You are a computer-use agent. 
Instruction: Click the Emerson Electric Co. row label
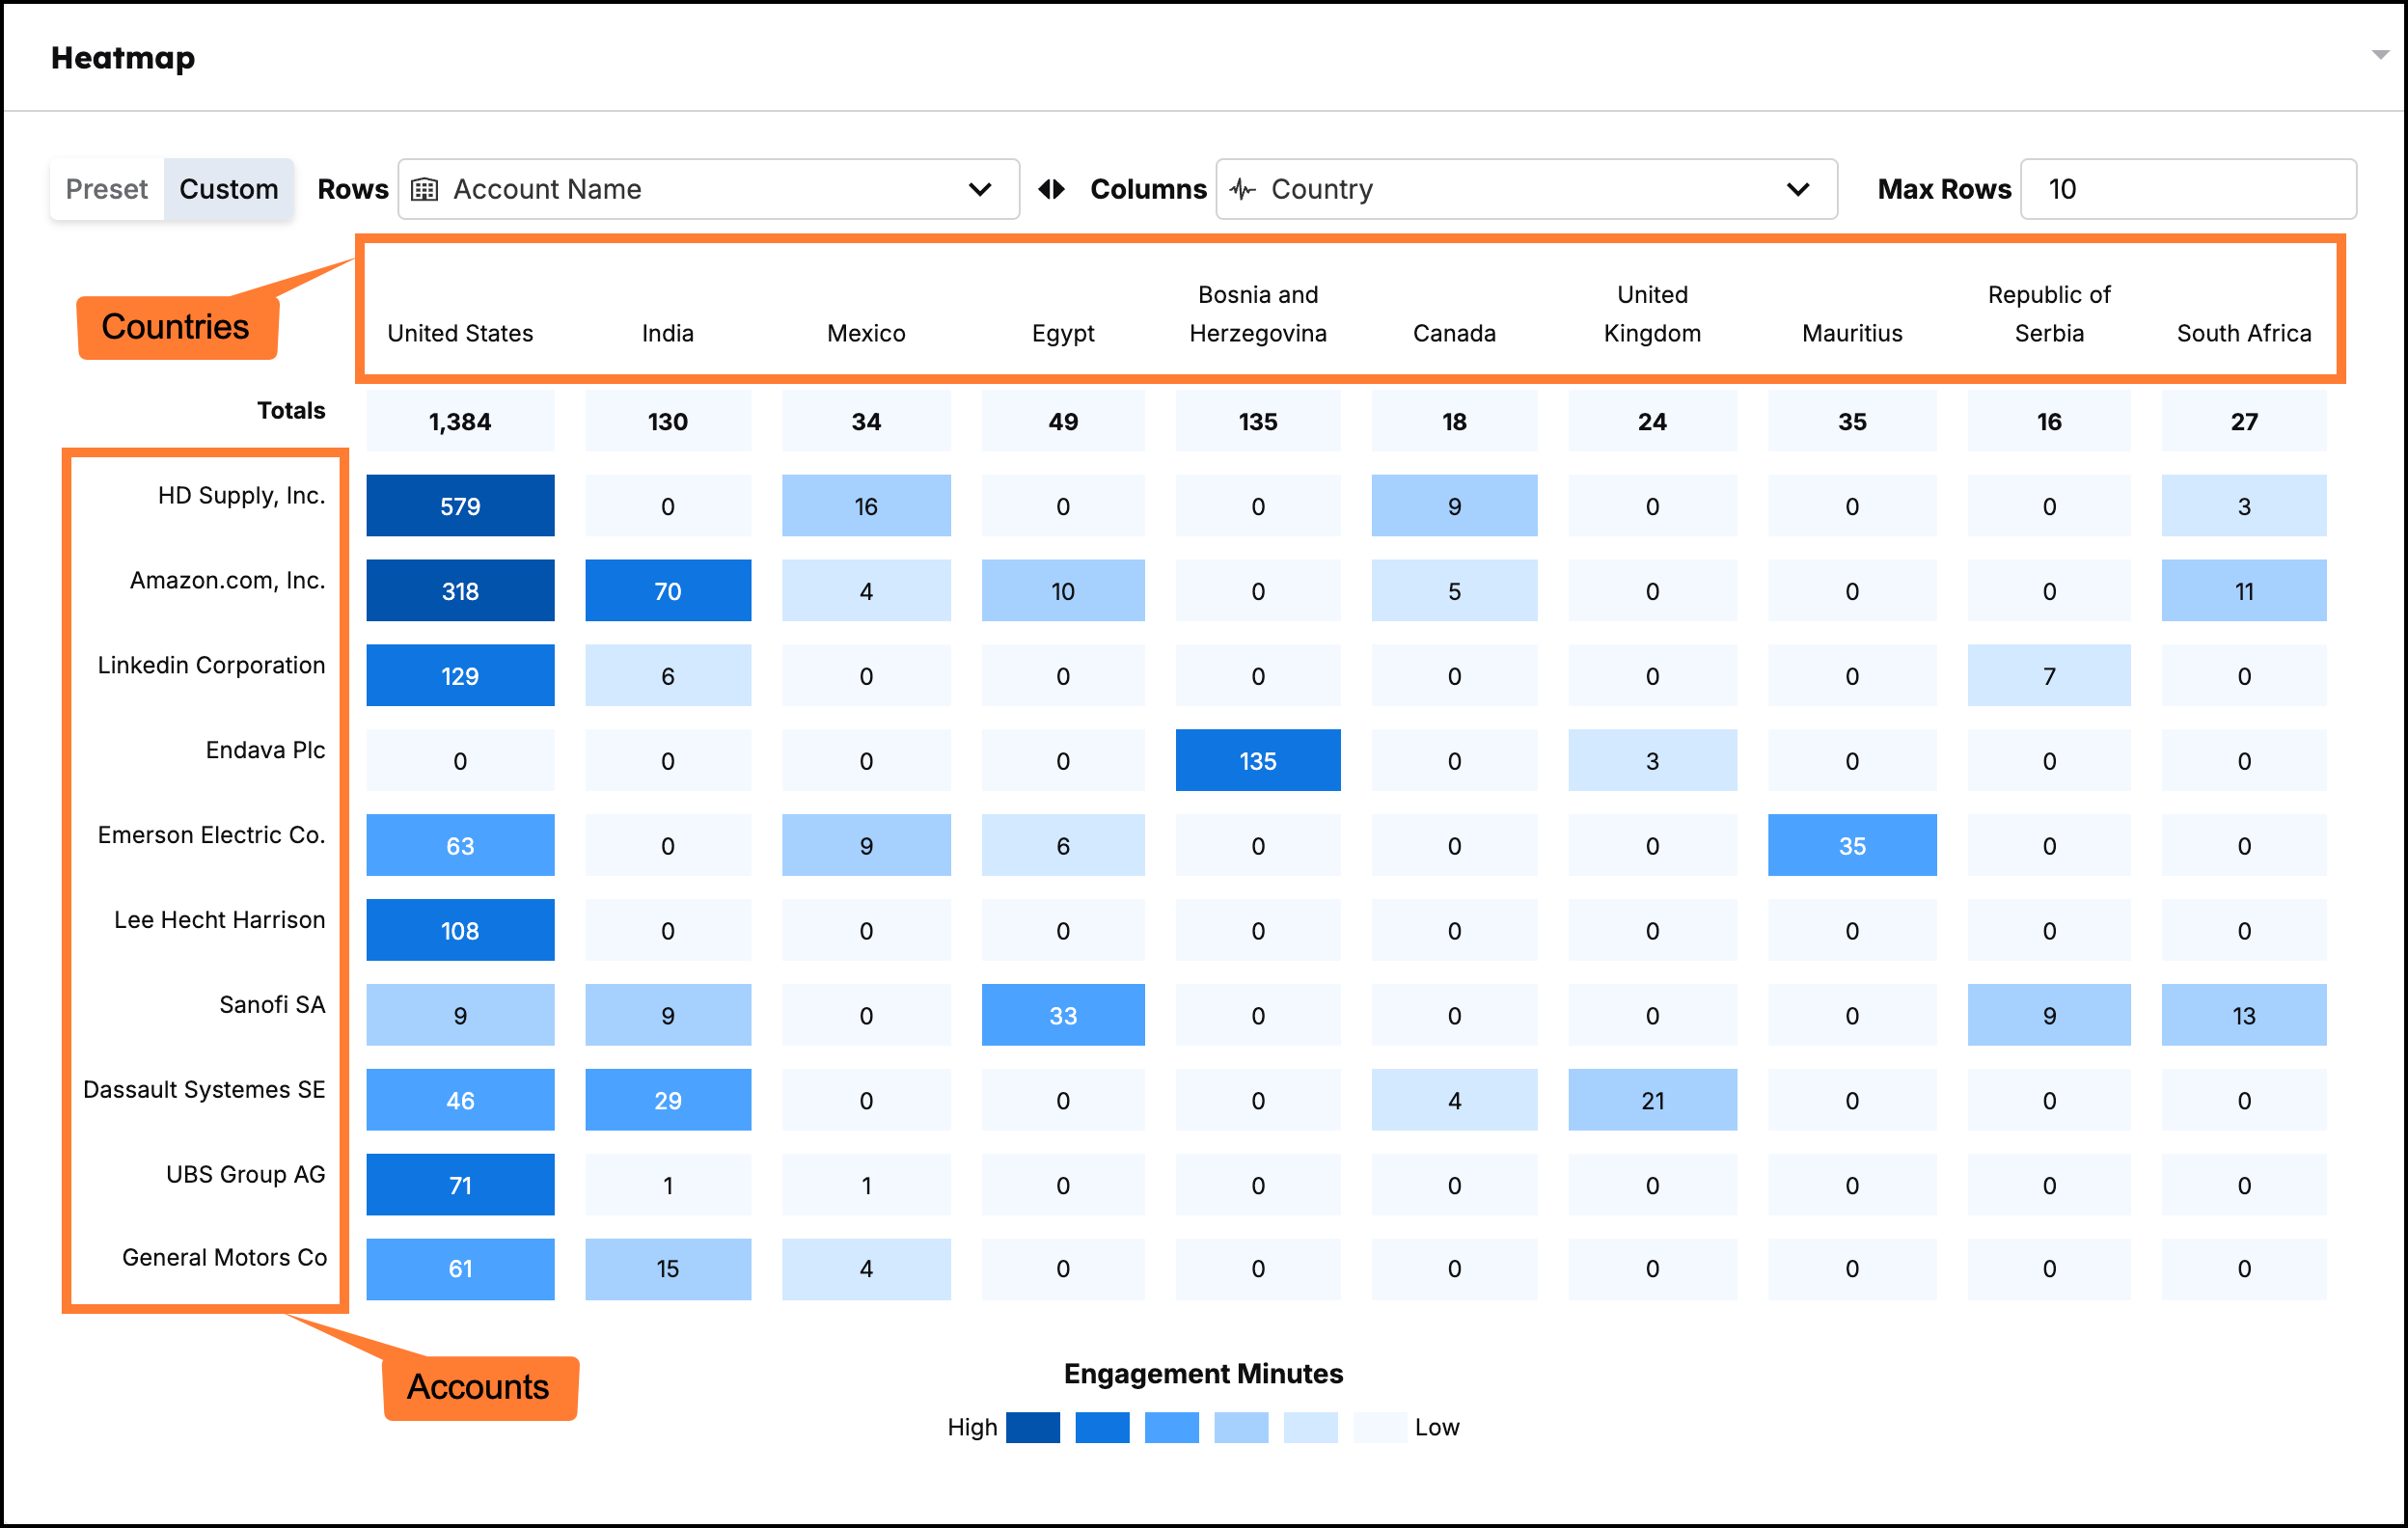(212, 835)
